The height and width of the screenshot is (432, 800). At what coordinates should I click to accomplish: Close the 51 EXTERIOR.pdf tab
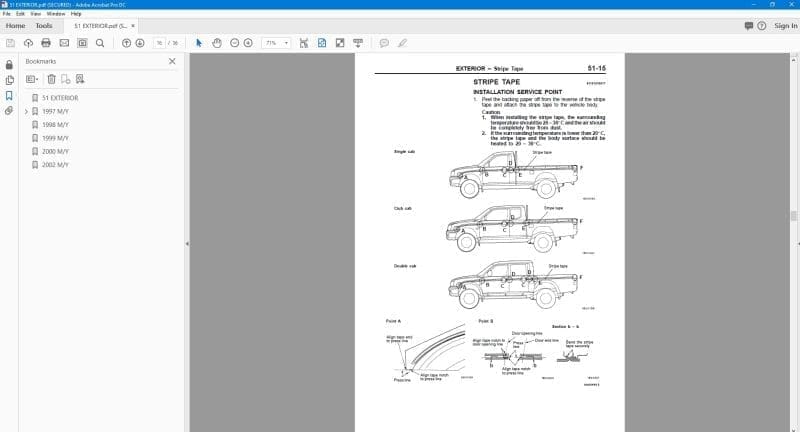coord(133,26)
